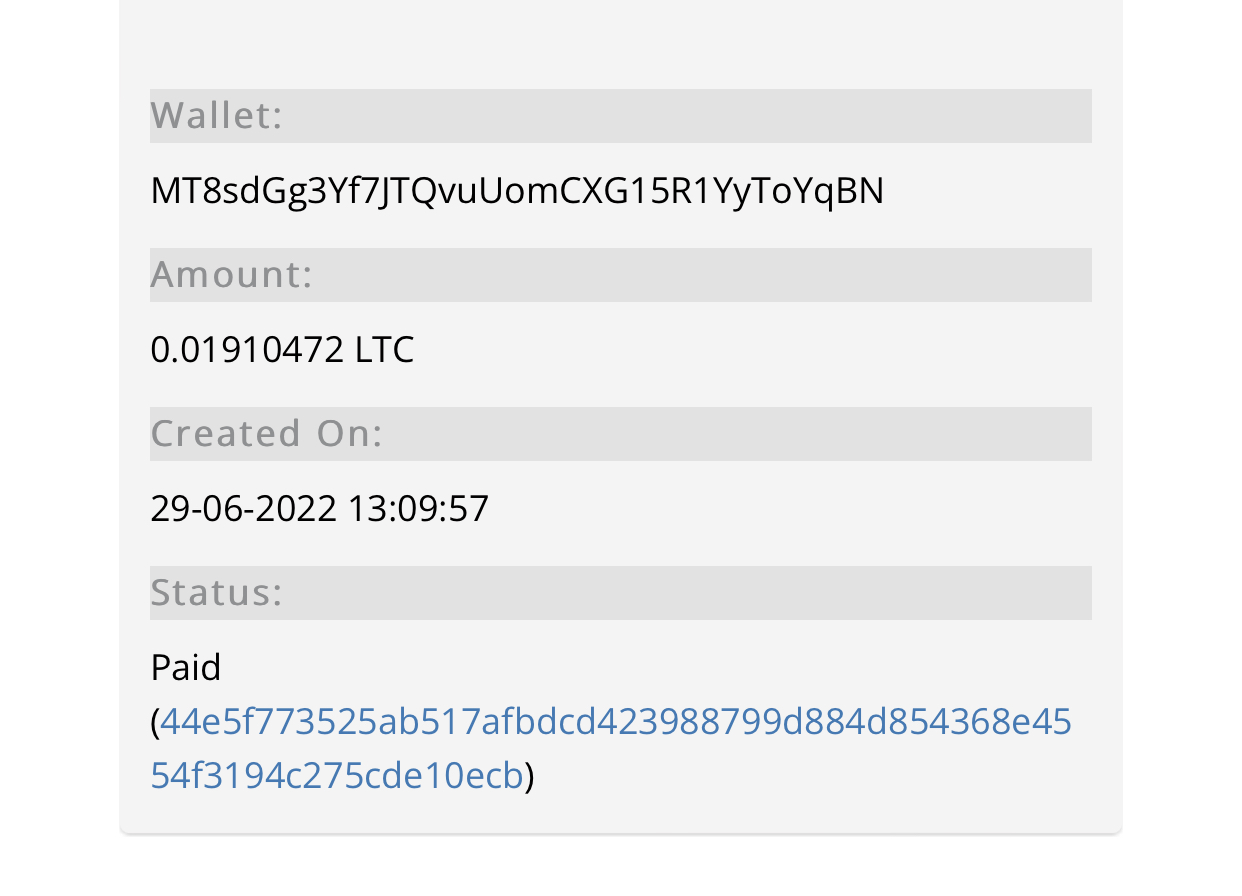Click the time 13:09:57
1242x896 pixels.
click(x=418, y=509)
